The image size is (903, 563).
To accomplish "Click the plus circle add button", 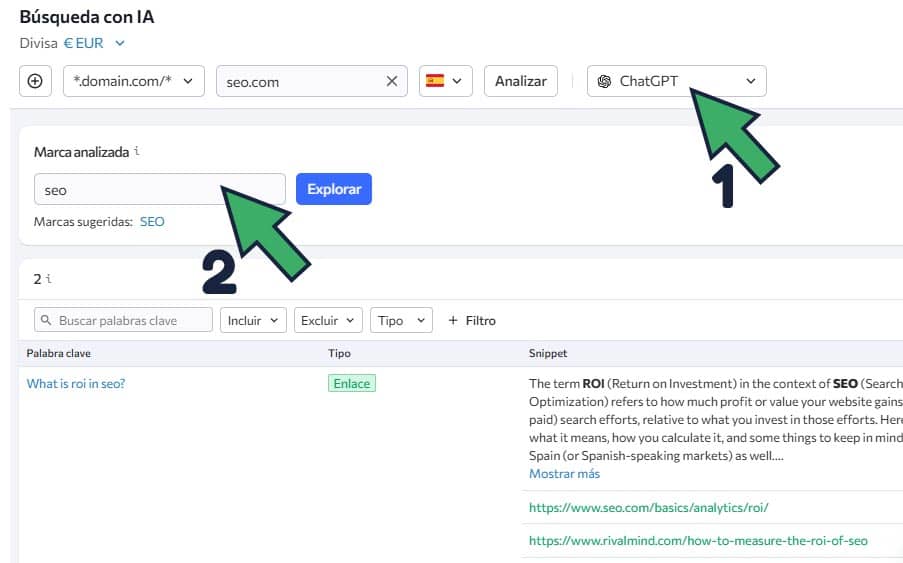I will 35,81.
